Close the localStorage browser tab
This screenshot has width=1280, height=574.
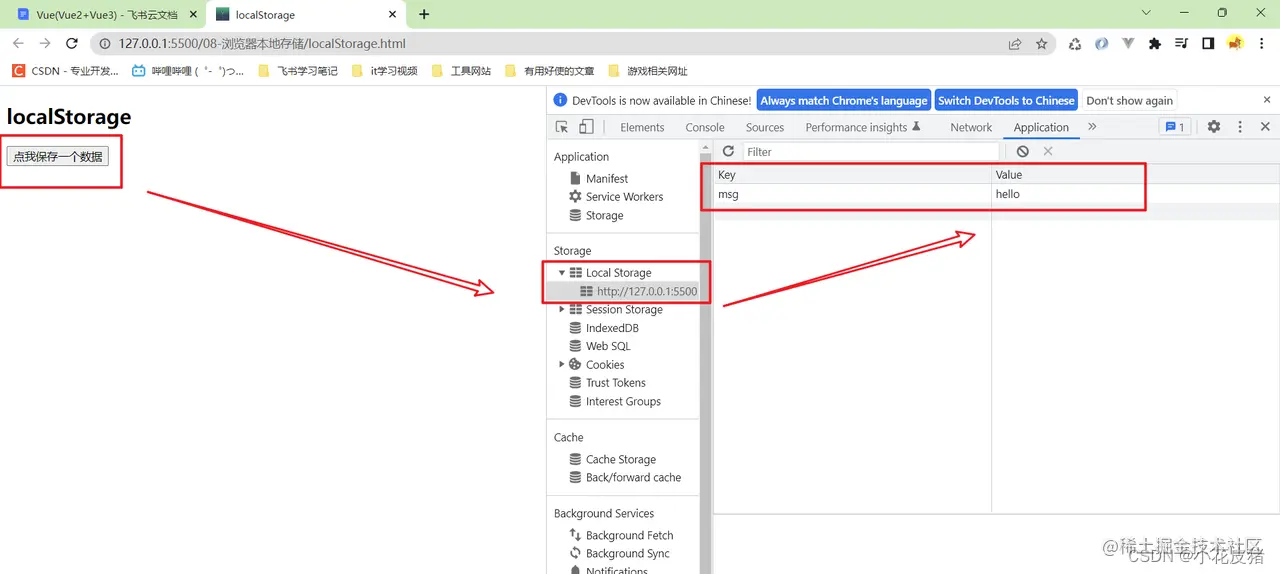393,15
